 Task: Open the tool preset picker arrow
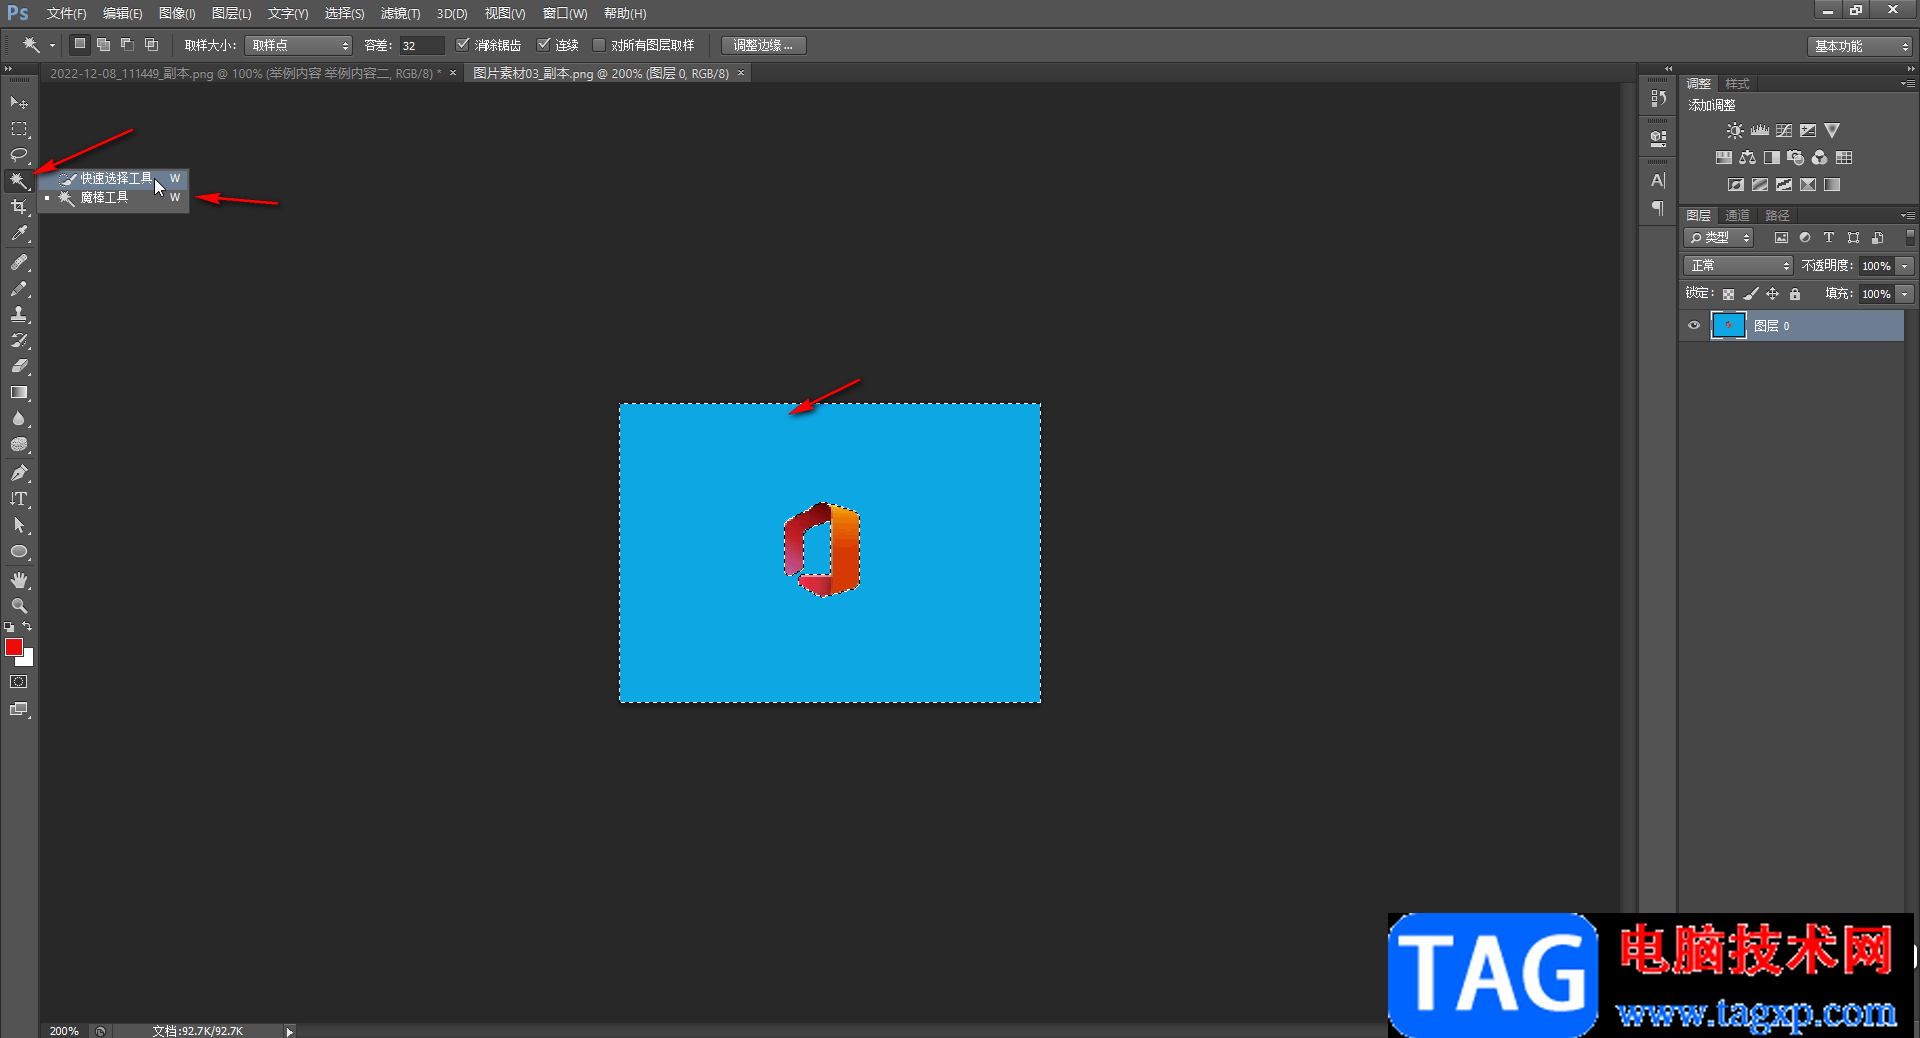[52, 45]
